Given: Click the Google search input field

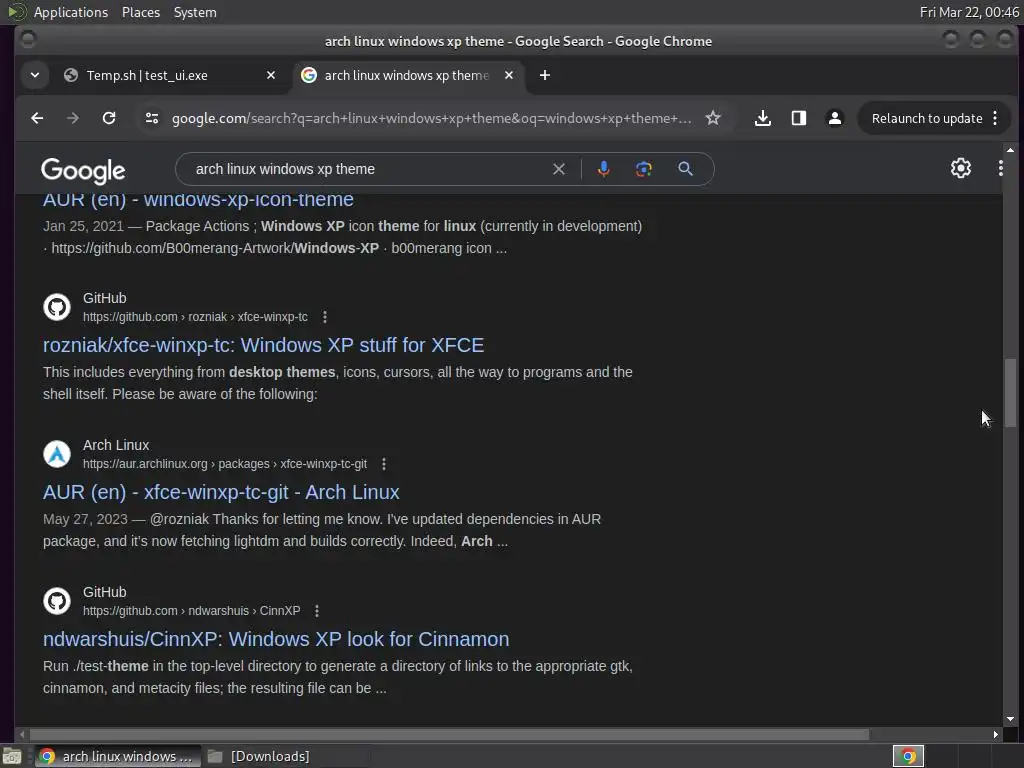Looking at the screenshot, I should tap(369, 169).
